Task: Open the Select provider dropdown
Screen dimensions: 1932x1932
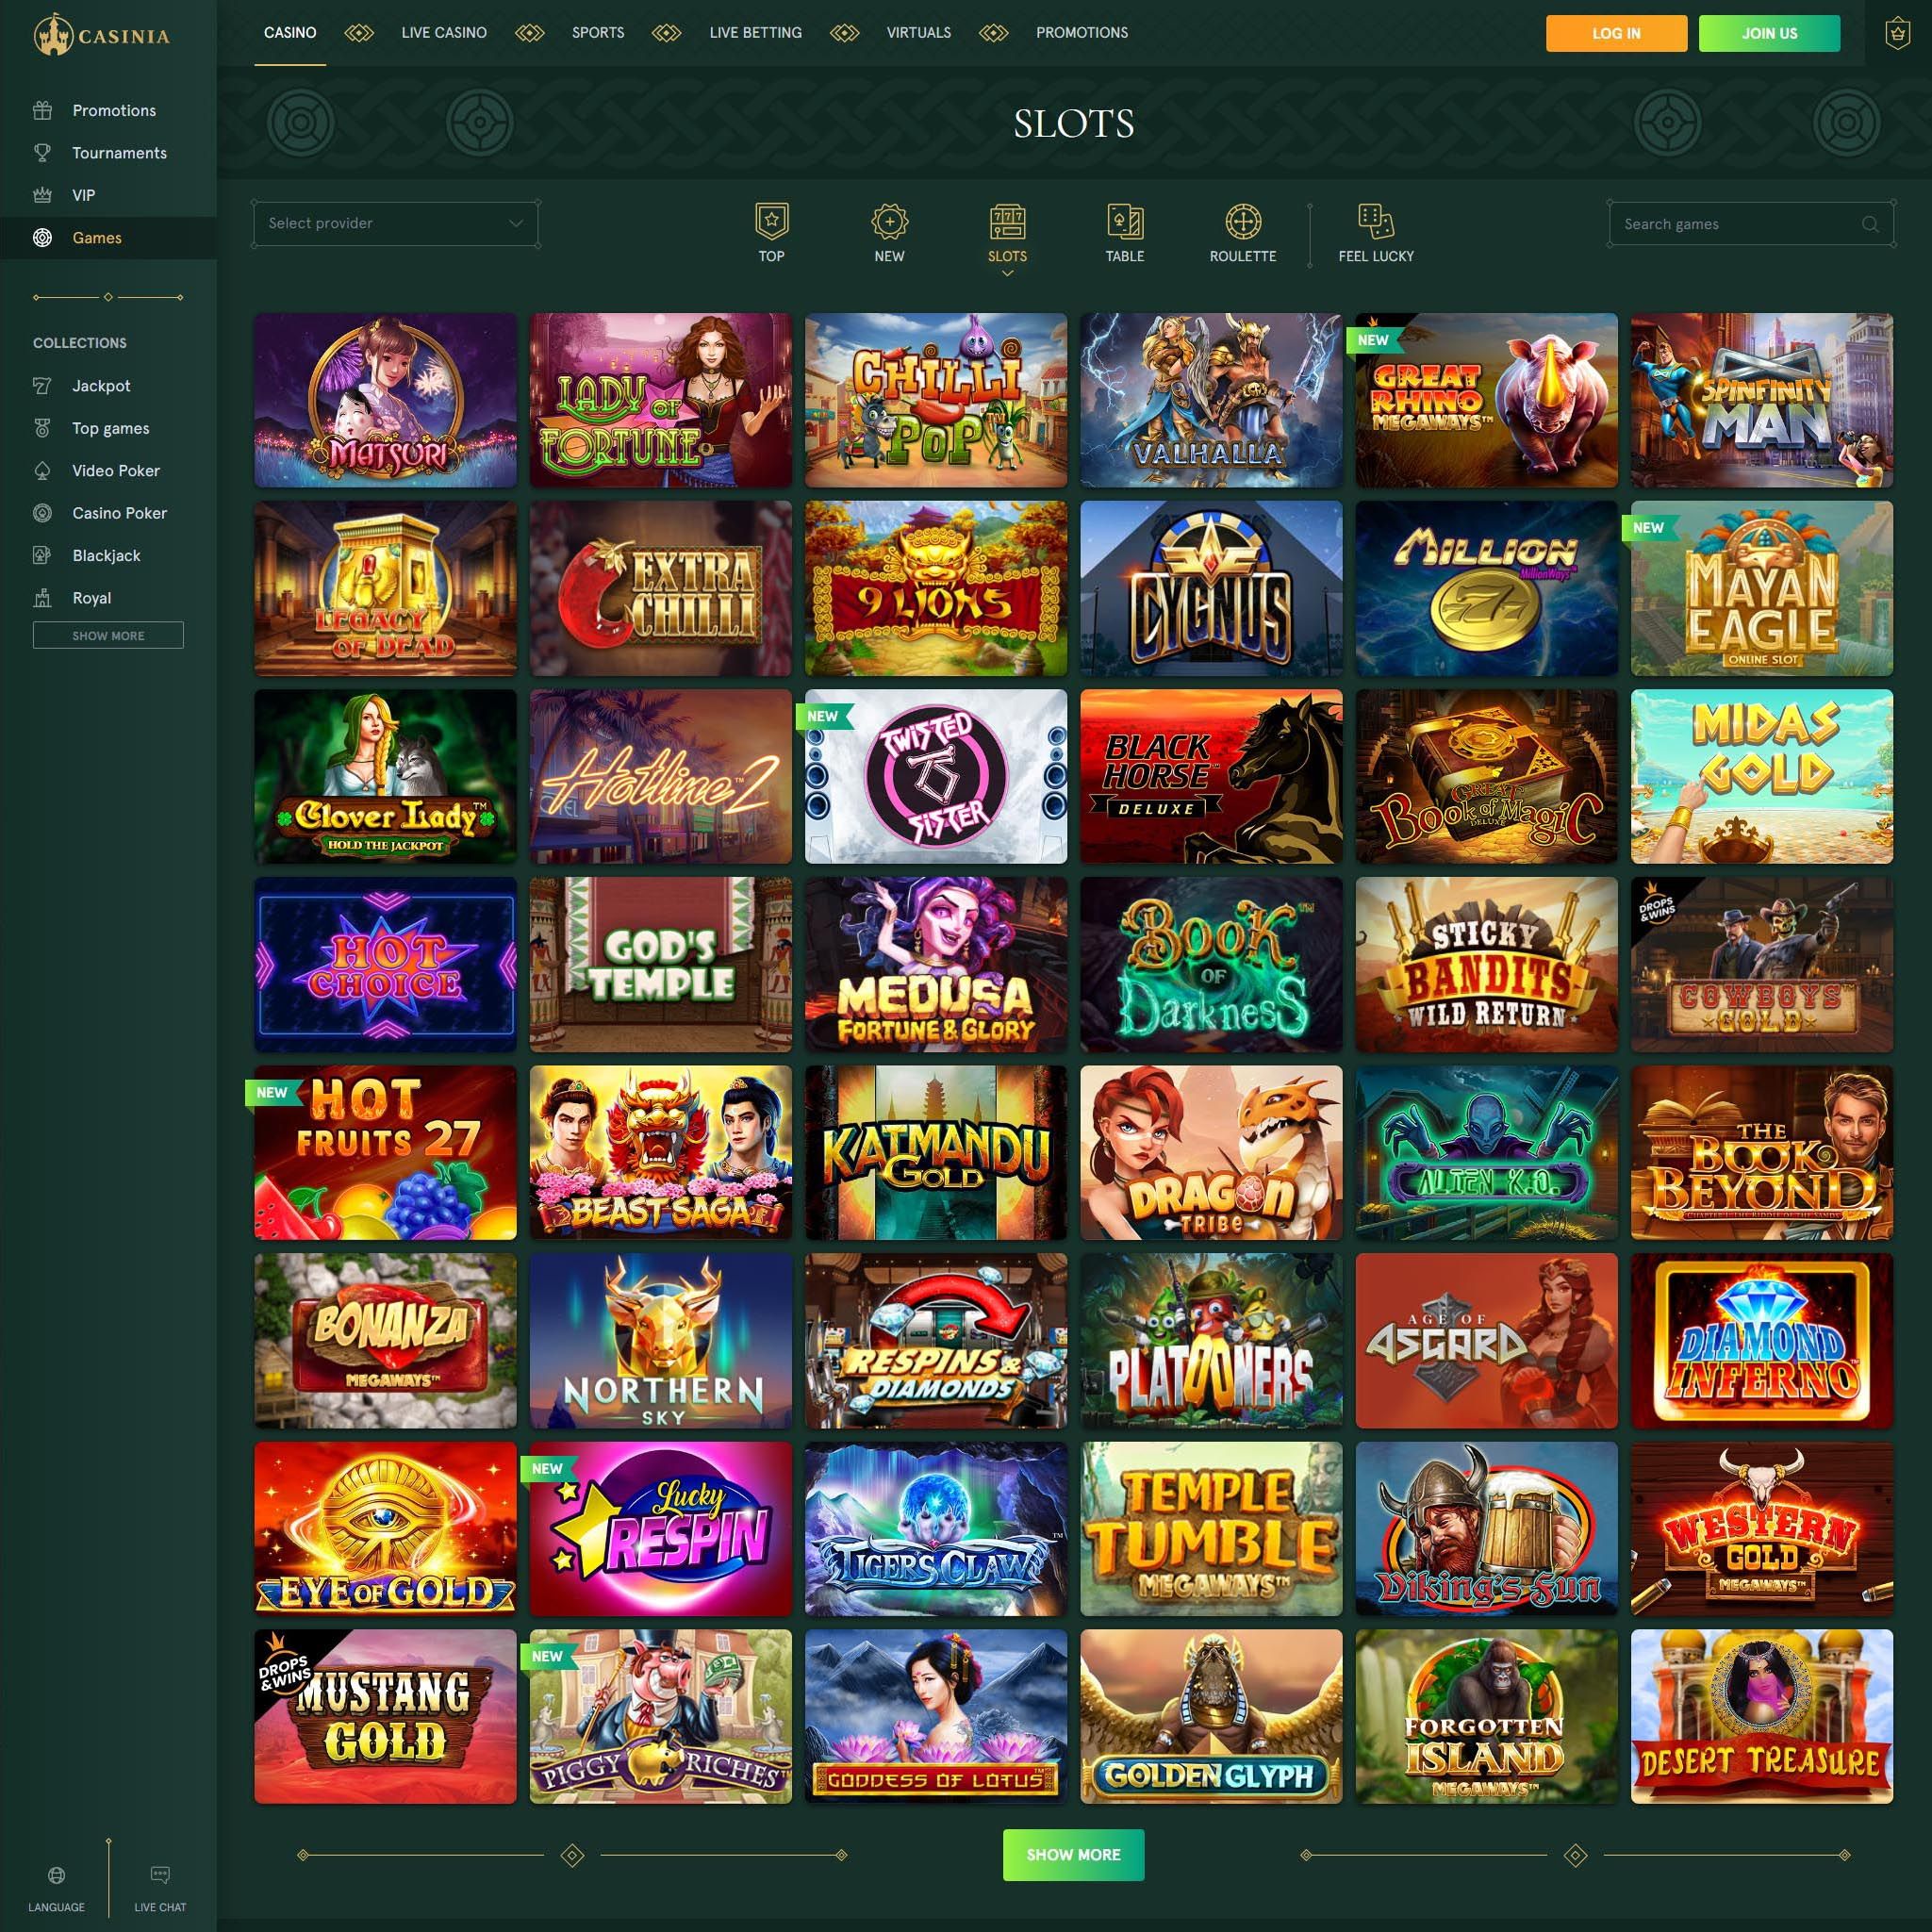Action: [x=396, y=223]
